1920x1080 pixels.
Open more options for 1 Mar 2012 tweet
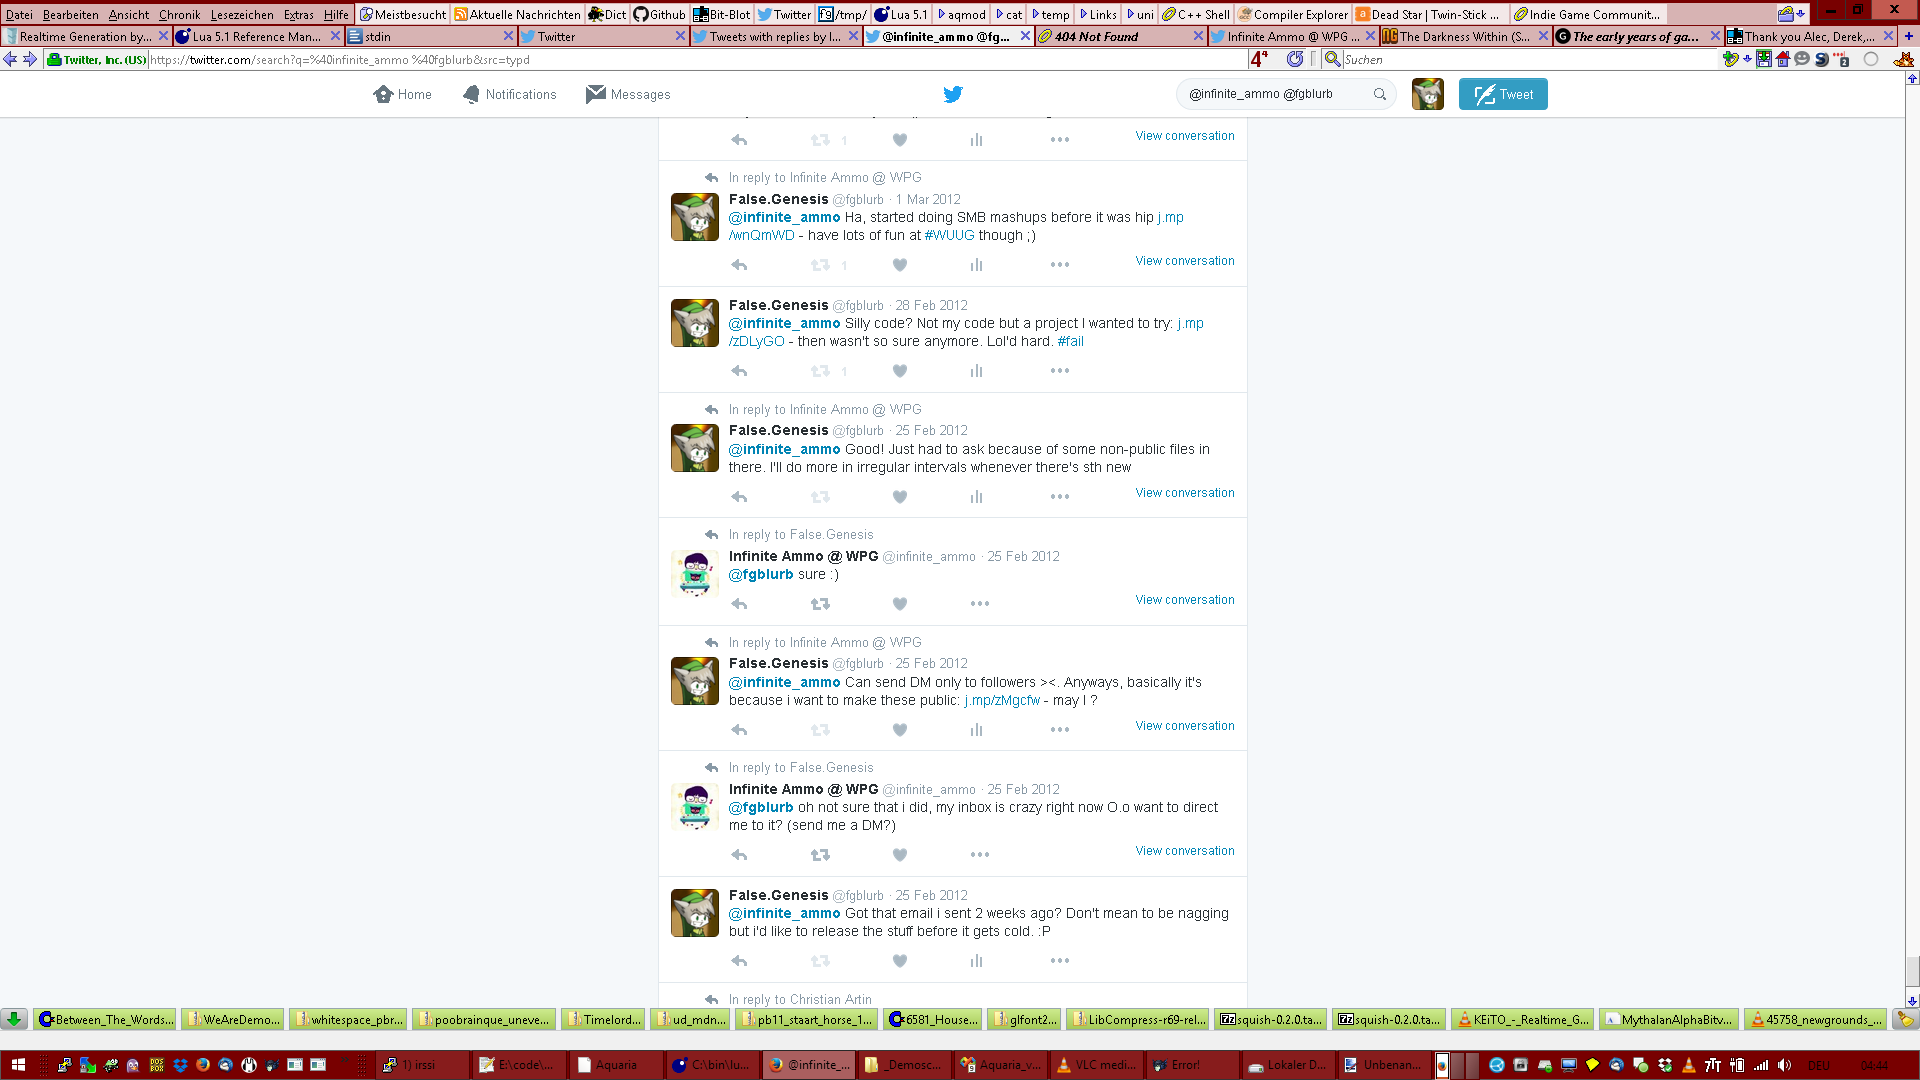coord(1060,265)
